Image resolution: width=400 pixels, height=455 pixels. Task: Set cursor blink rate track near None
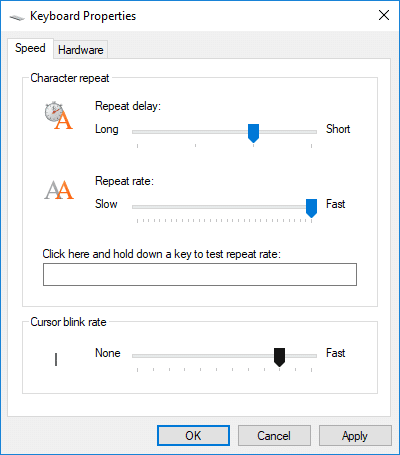tap(137, 356)
